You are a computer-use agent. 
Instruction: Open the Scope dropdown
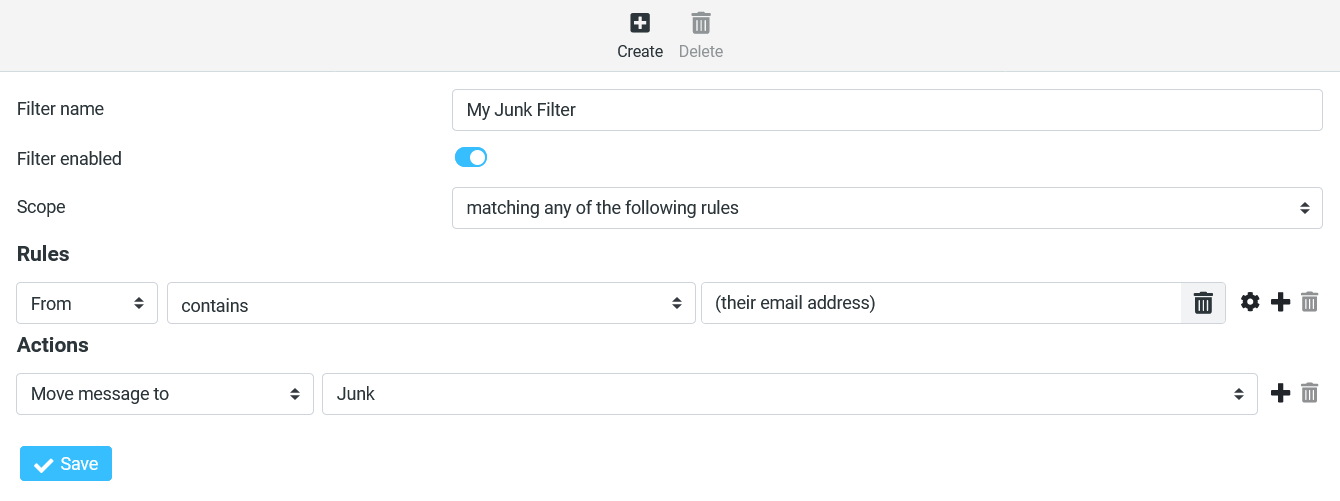click(x=887, y=208)
